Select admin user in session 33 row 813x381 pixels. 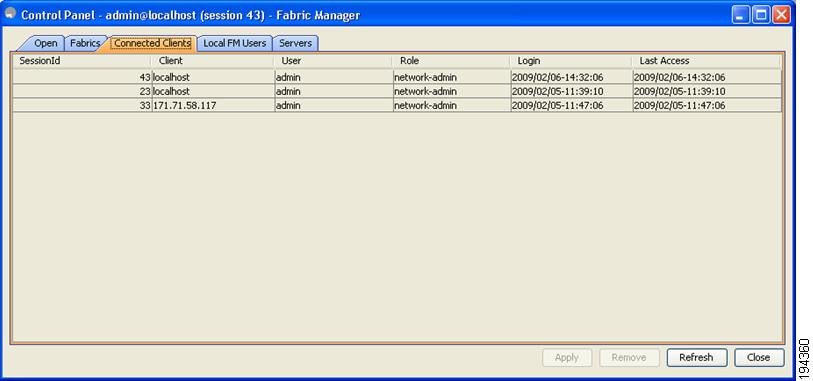(x=333, y=105)
